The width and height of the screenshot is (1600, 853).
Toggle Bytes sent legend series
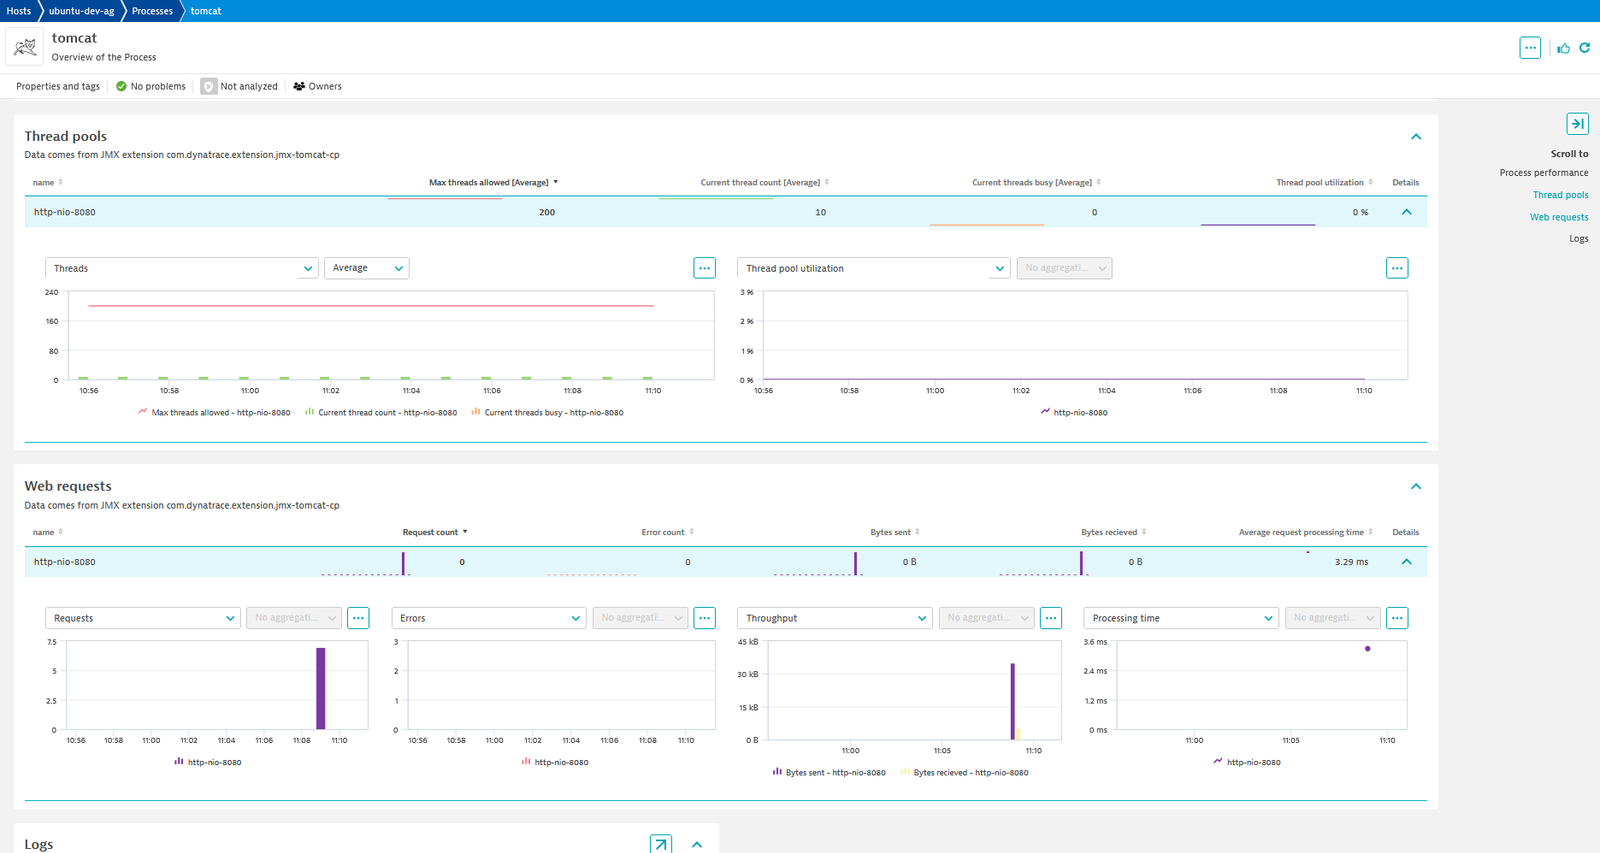tap(829, 772)
